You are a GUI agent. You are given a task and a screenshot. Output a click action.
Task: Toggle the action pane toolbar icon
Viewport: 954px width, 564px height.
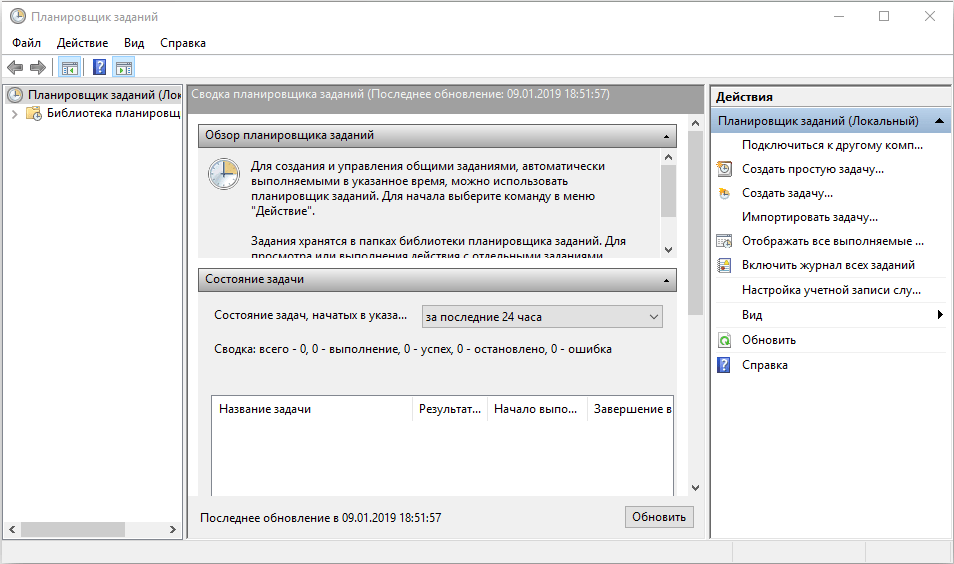(x=124, y=68)
